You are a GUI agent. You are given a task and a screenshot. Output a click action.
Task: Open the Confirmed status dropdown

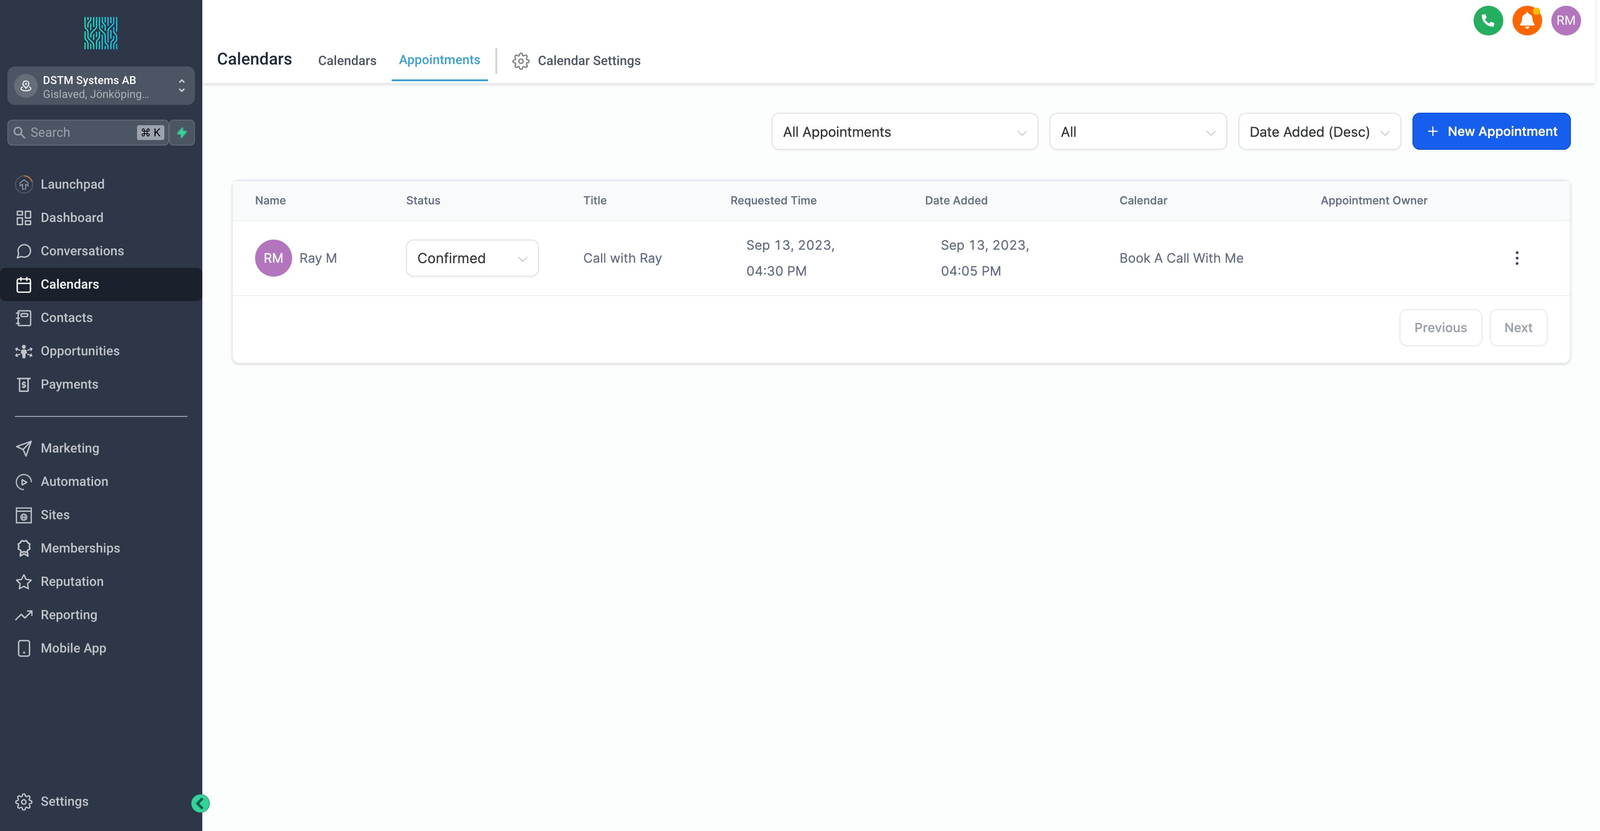click(472, 258)
